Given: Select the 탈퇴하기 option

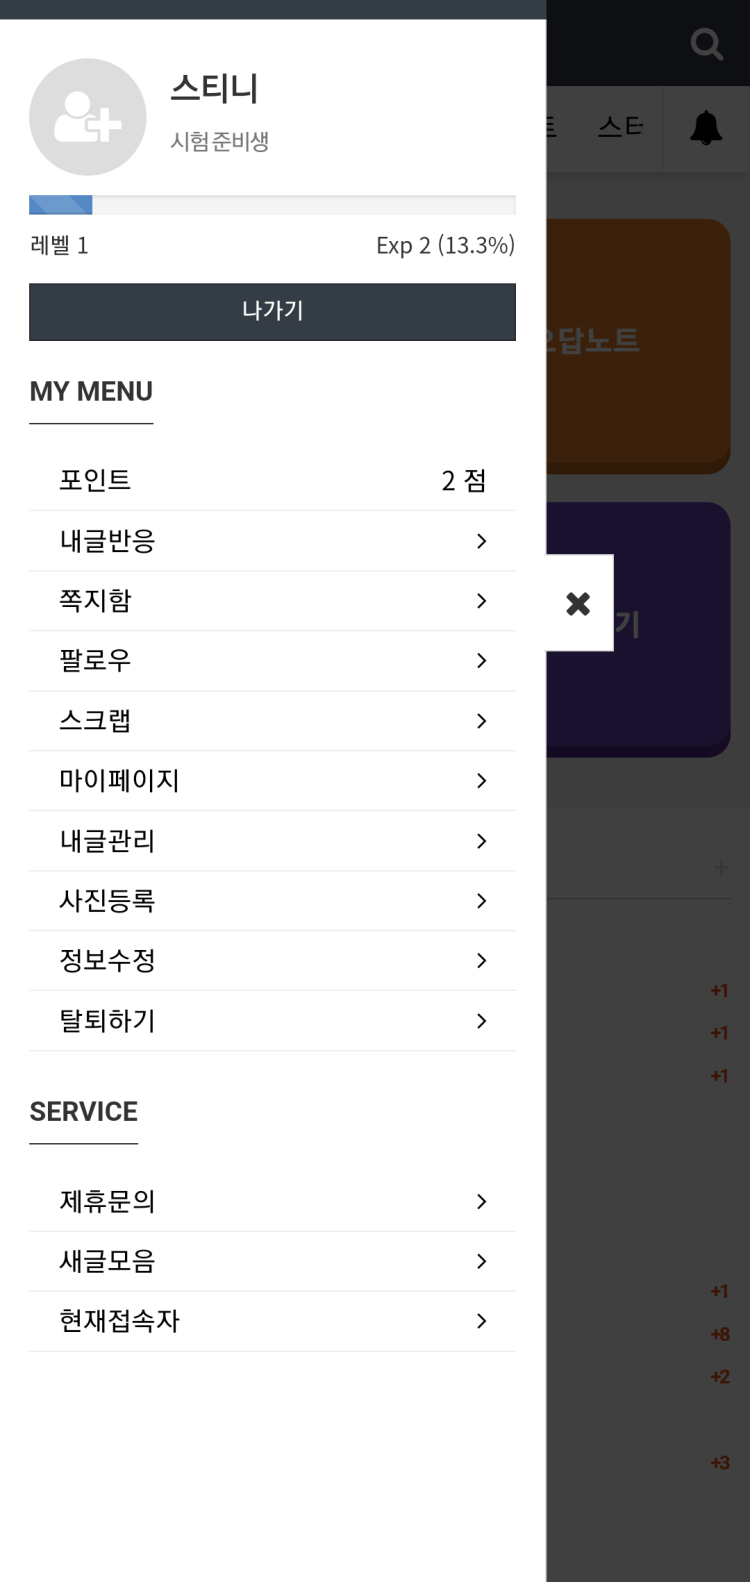Looking at the screenshot, I should pyautogui.click(x=107, y=1021).
